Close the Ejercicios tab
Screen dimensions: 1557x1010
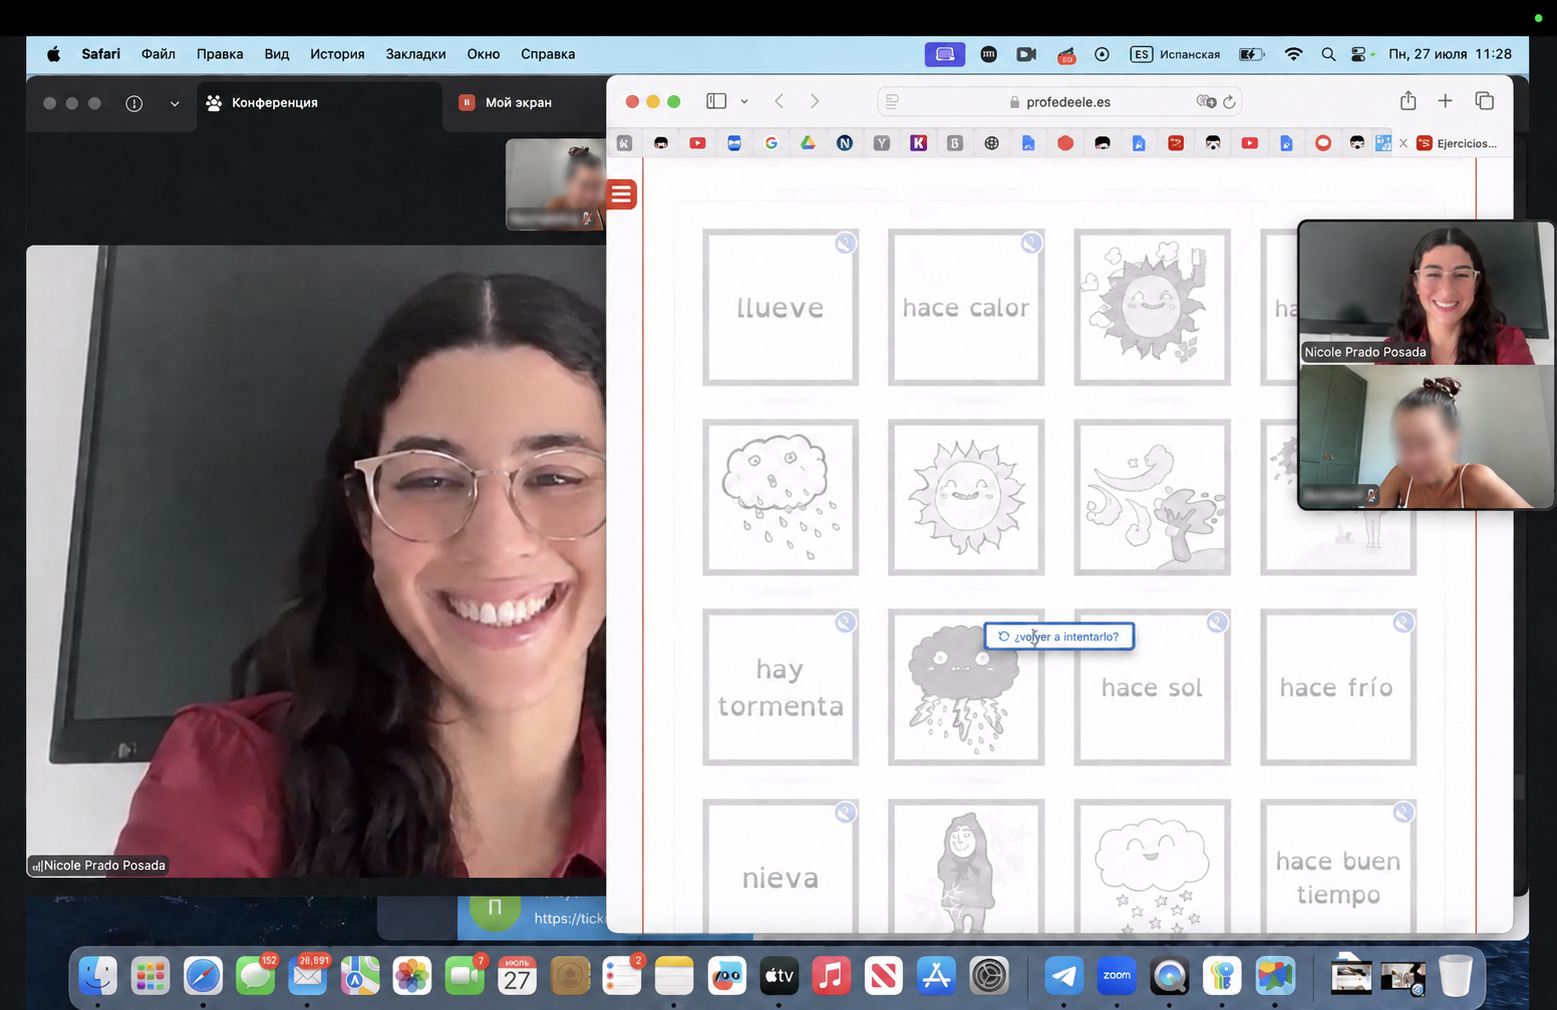(x=1403, y=143)
